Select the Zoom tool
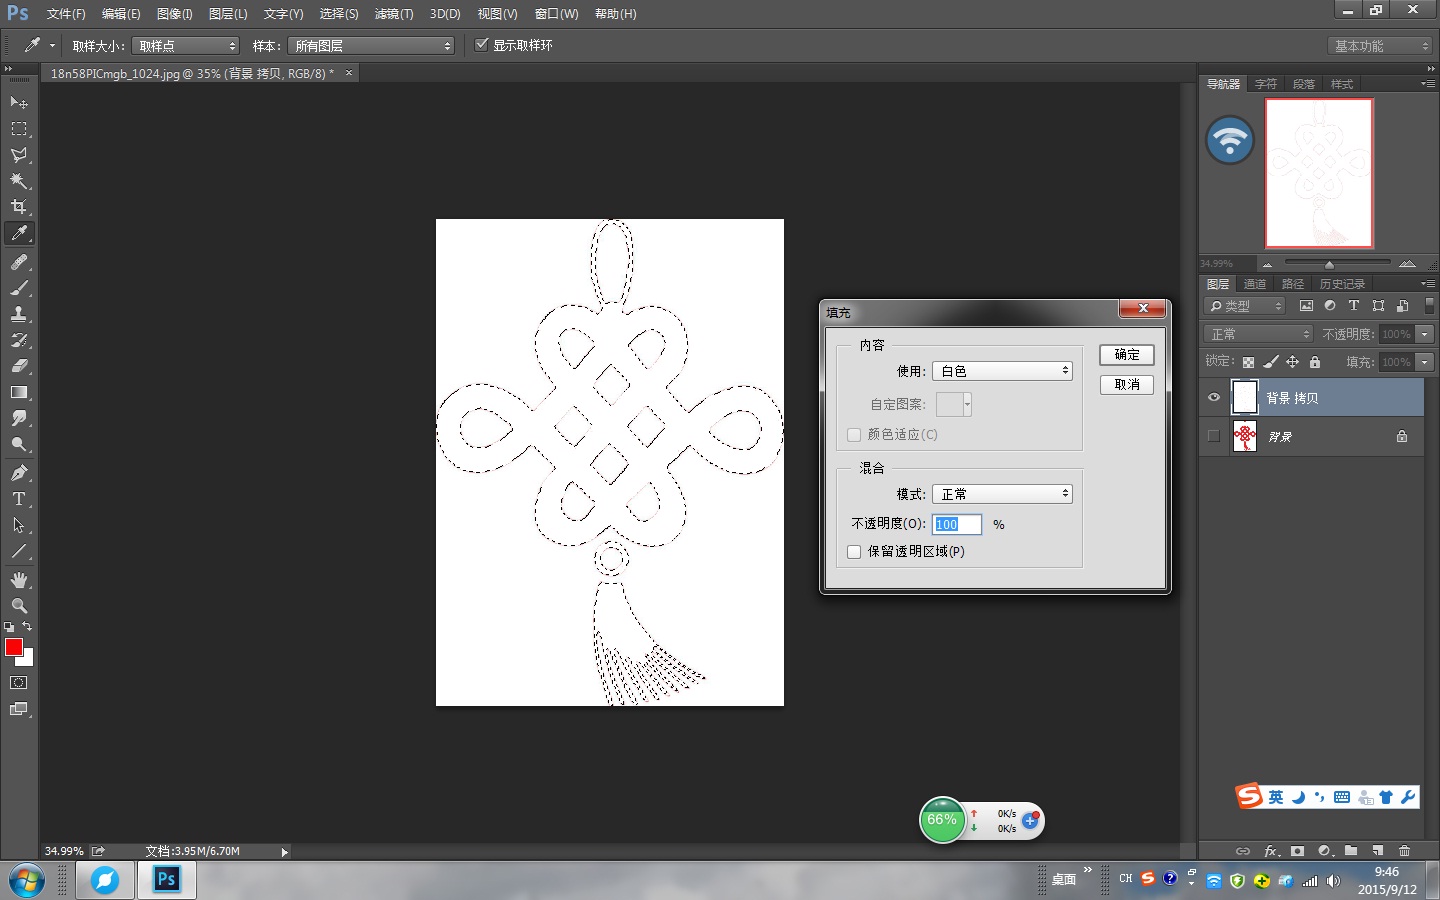Viewport: 1440px width, 900px height. 19,606
